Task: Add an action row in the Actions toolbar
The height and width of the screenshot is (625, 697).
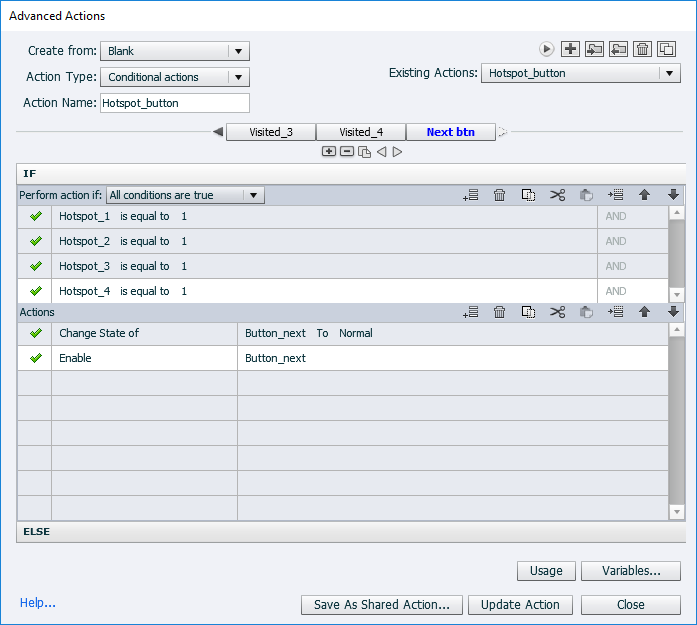Action: coord(470,312)
